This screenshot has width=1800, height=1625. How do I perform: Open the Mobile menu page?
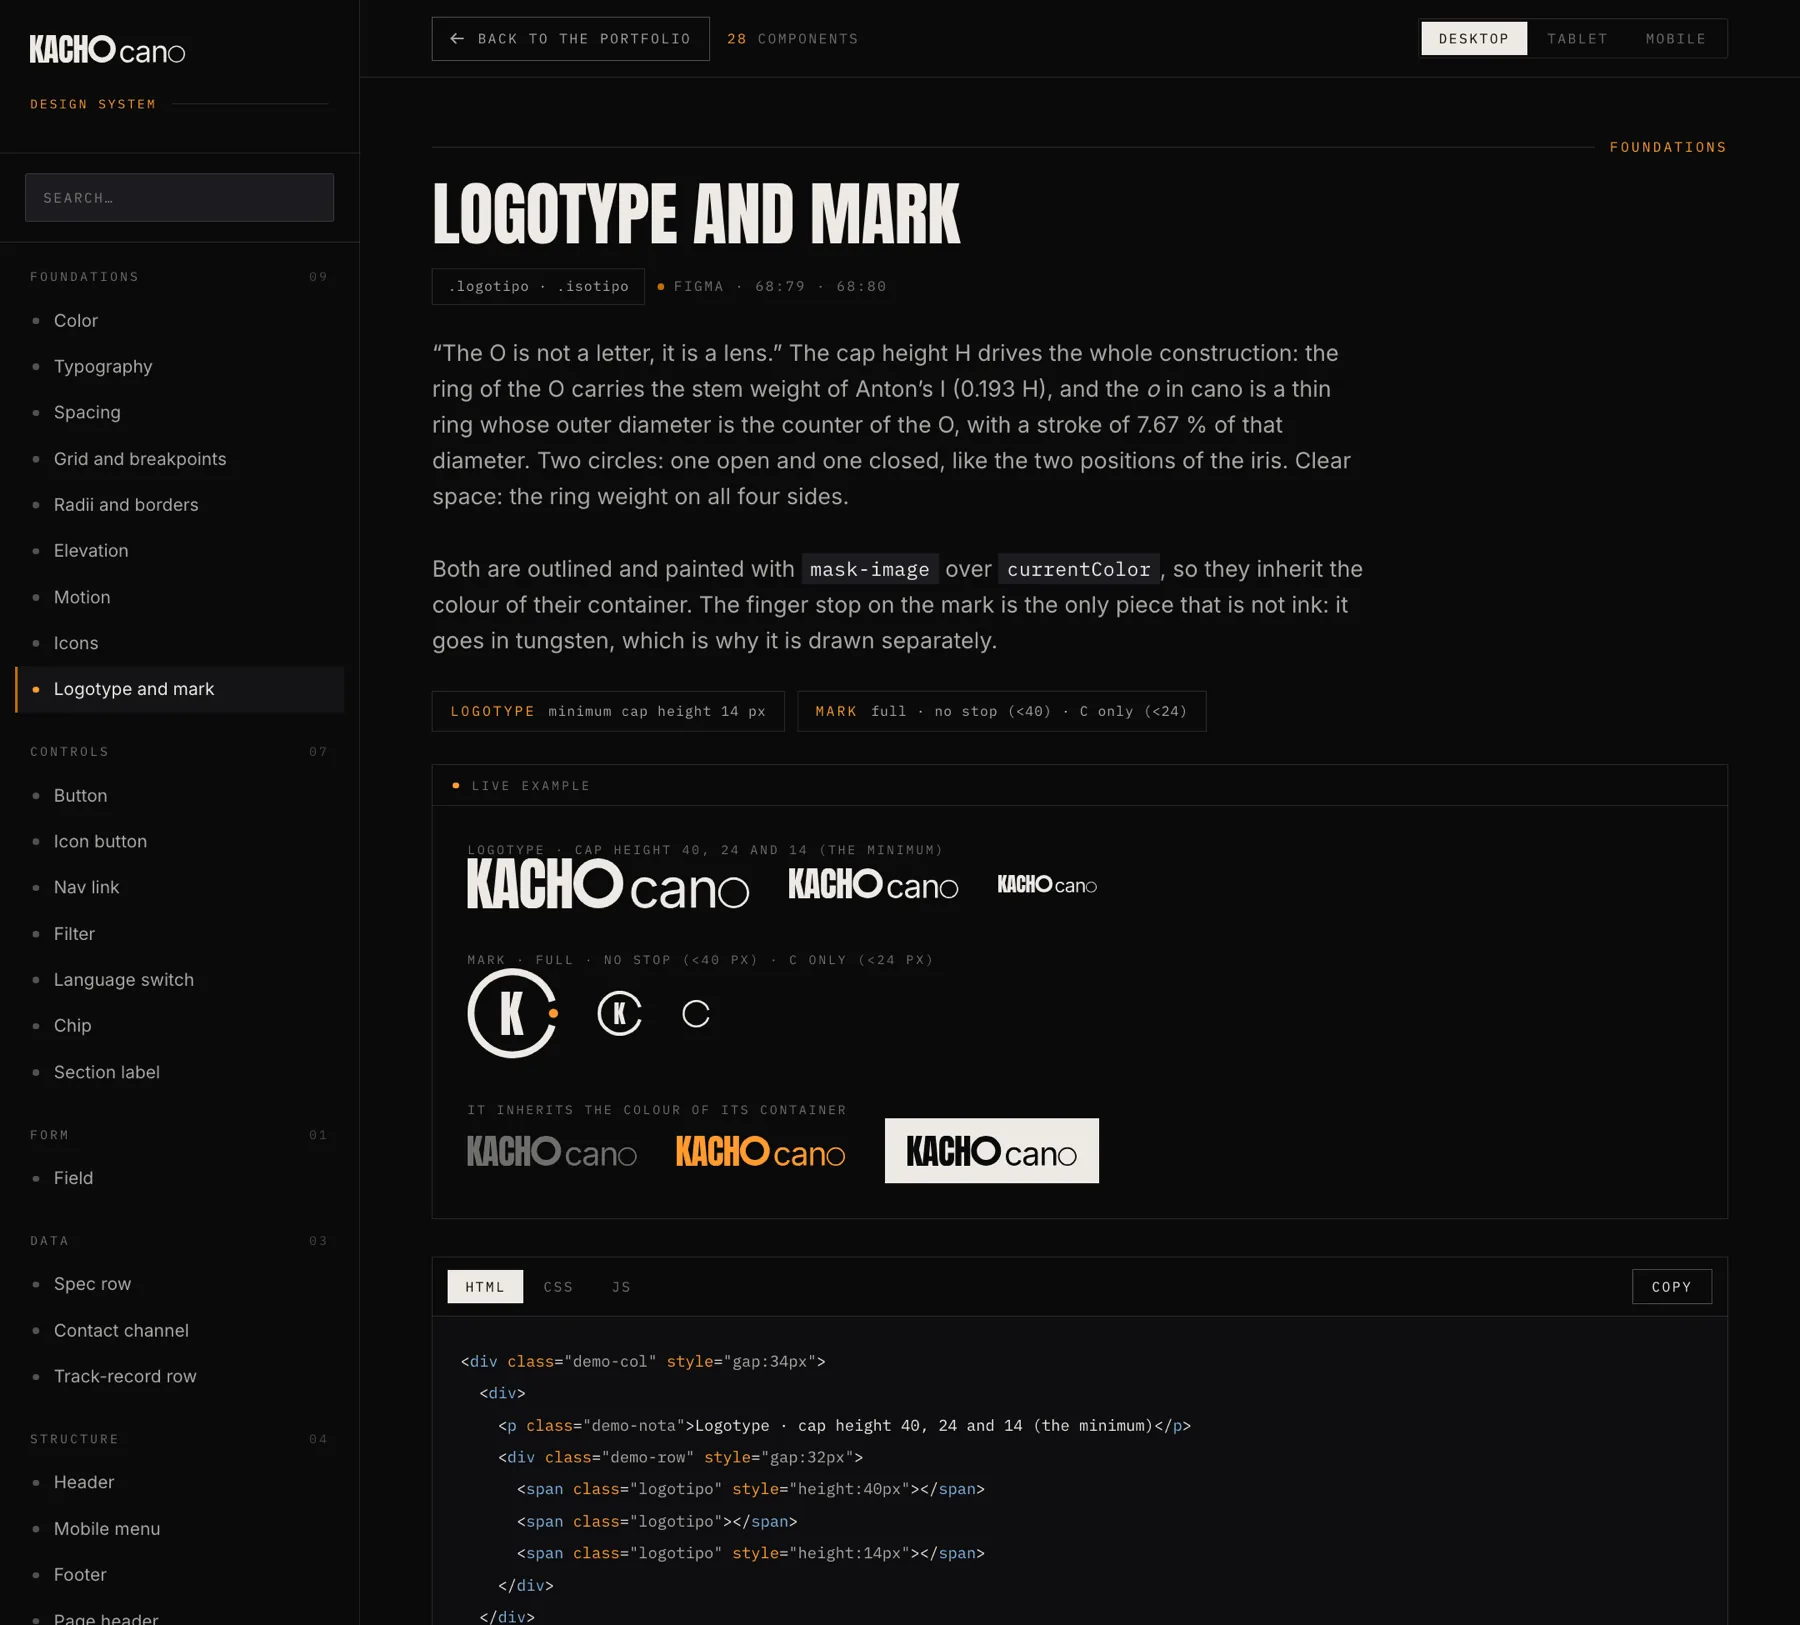coord(180,1529)
